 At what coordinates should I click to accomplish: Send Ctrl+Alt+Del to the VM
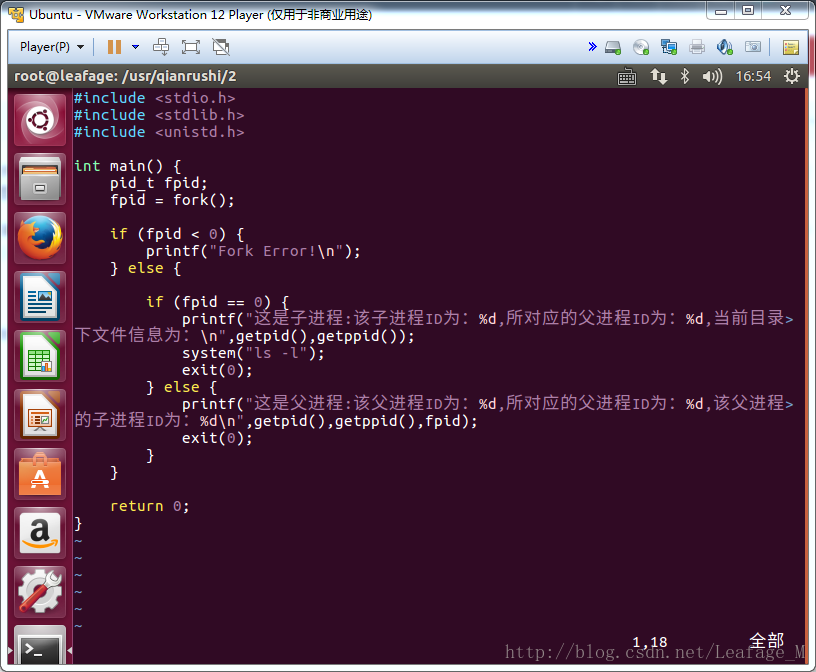tap(161, 47)
